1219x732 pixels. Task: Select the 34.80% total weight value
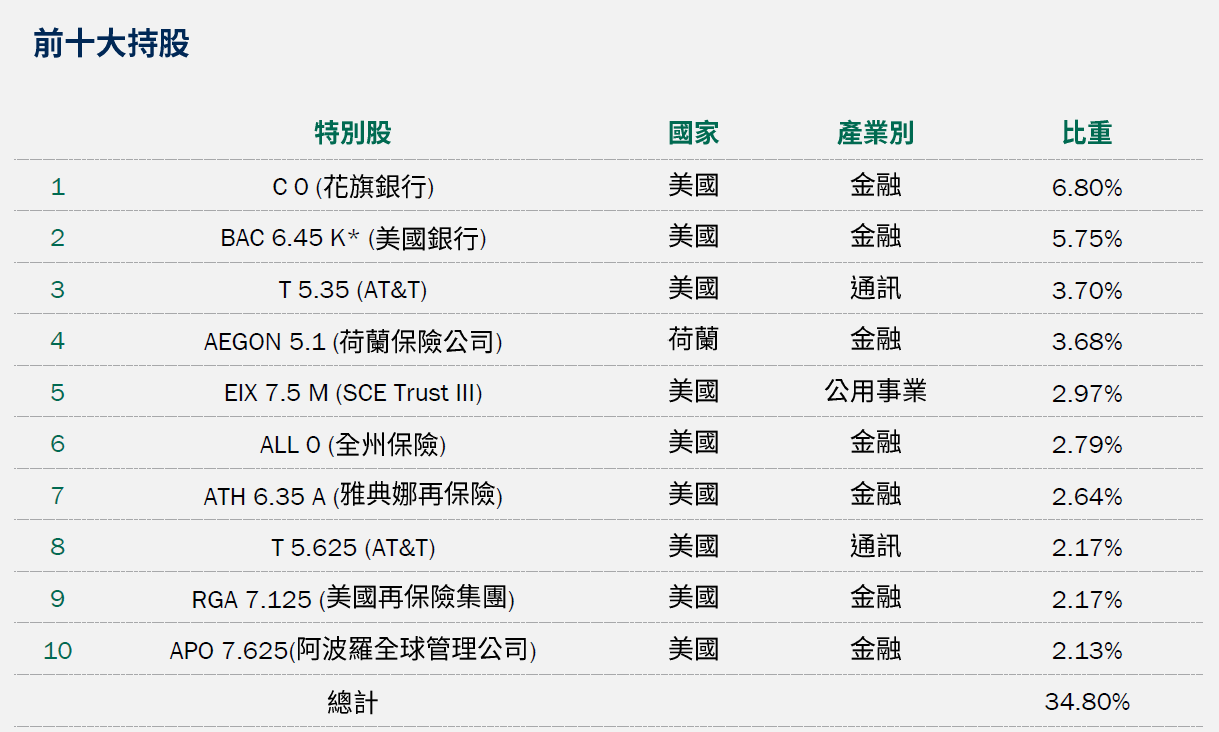click(1087, 702)
